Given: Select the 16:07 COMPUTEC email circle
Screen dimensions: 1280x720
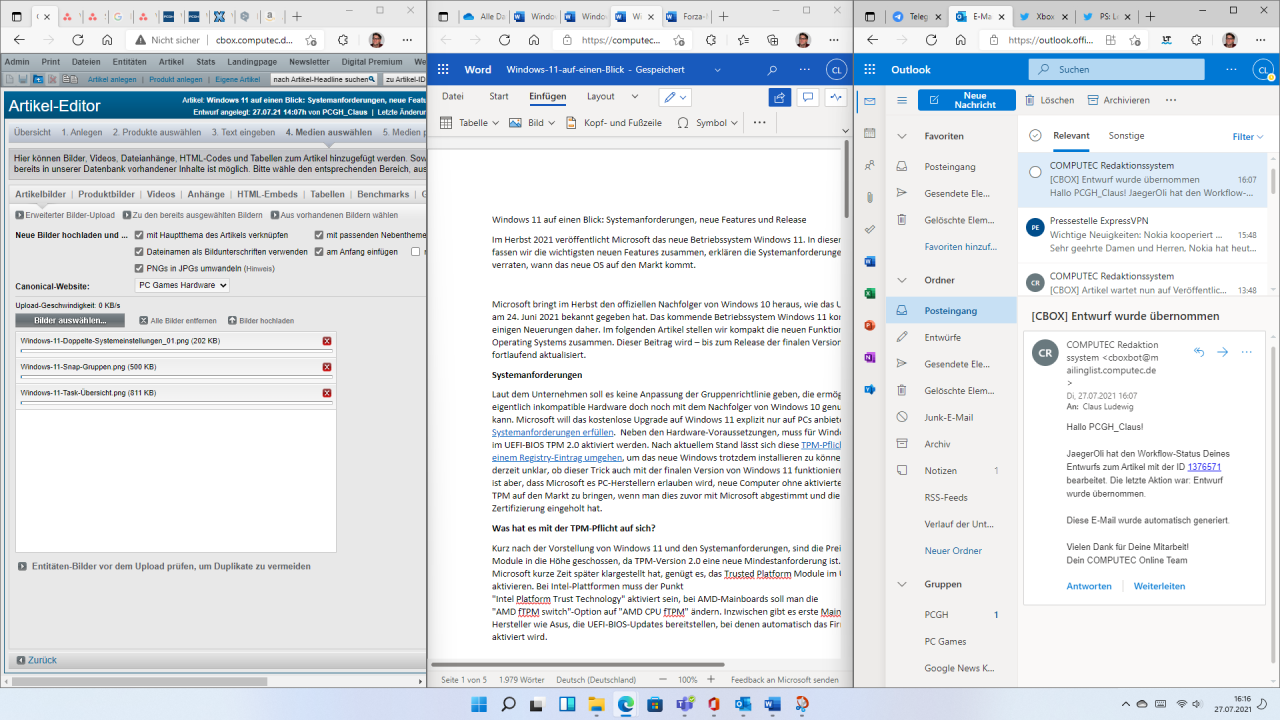Looking at the screenshot, I should [x=1035, y=172].
